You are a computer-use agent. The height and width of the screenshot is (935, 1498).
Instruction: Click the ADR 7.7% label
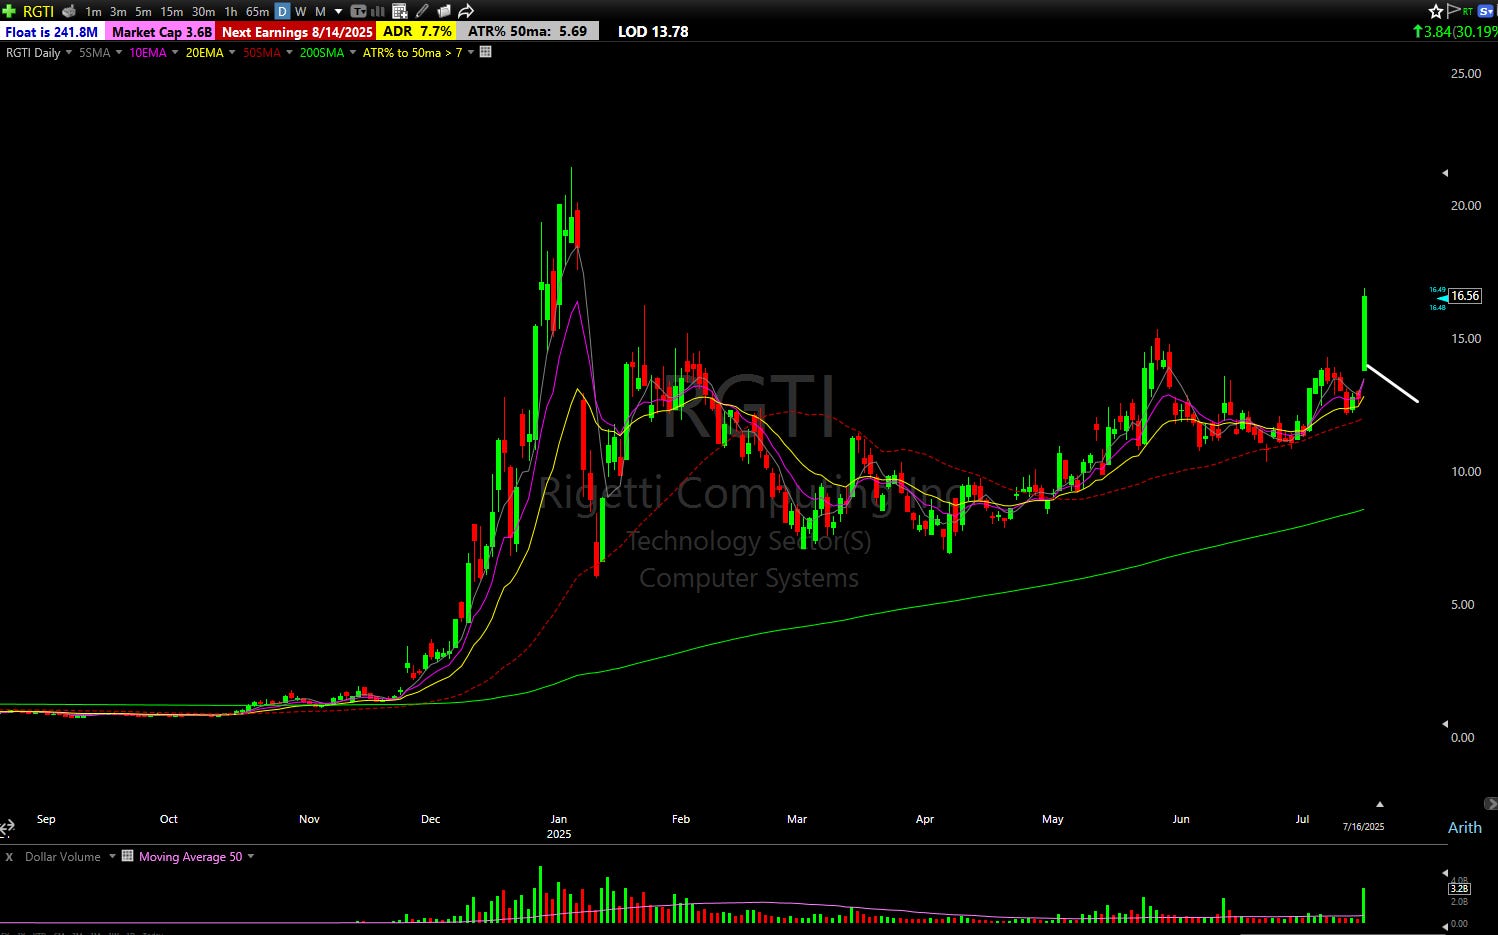[x=418, y=31]
